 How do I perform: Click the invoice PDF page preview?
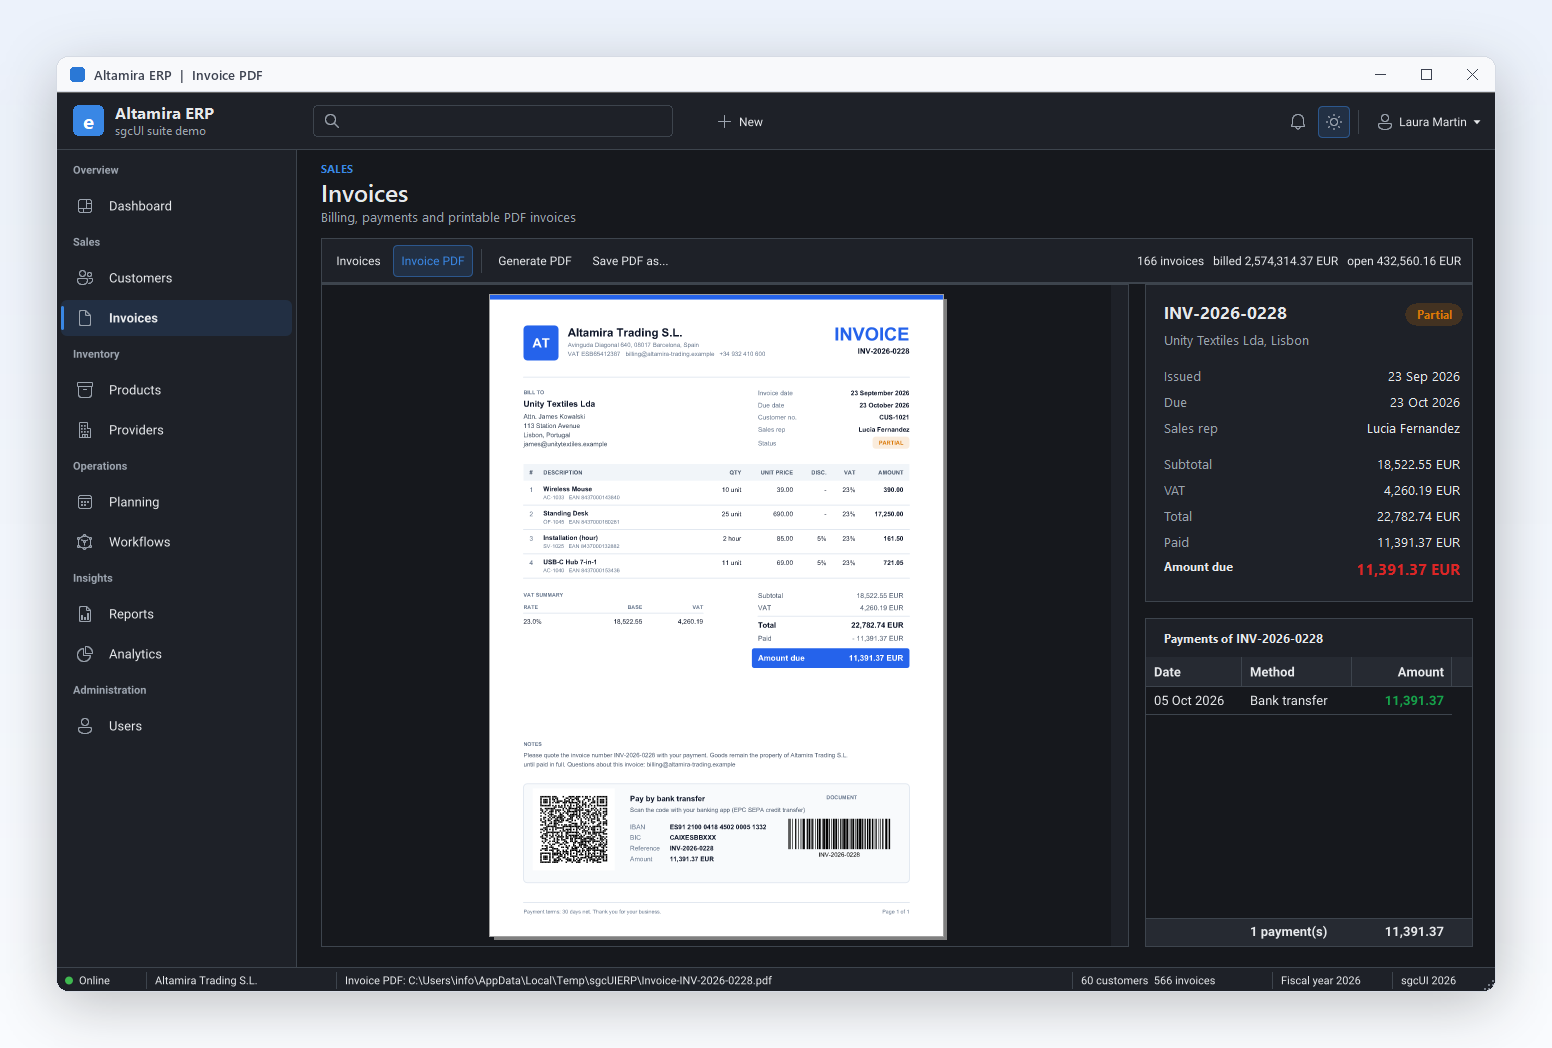(x=716, y=616)
